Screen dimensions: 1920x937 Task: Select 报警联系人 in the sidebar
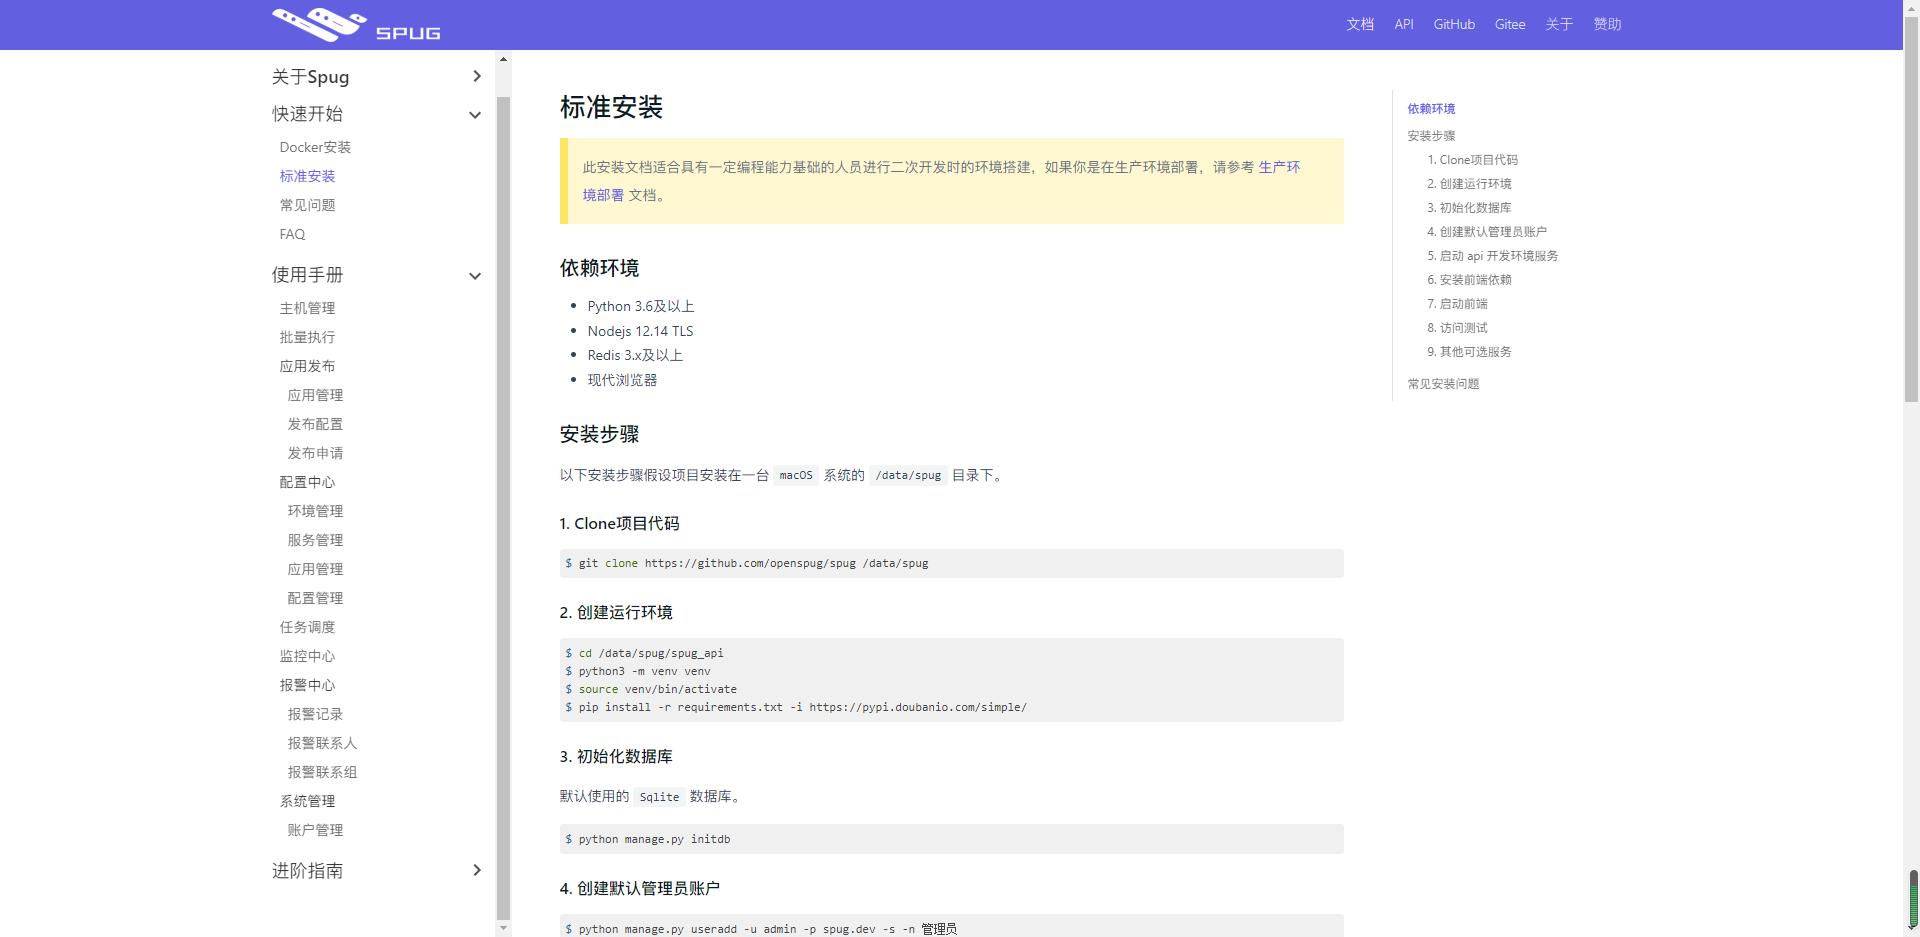tap(322, 743)
